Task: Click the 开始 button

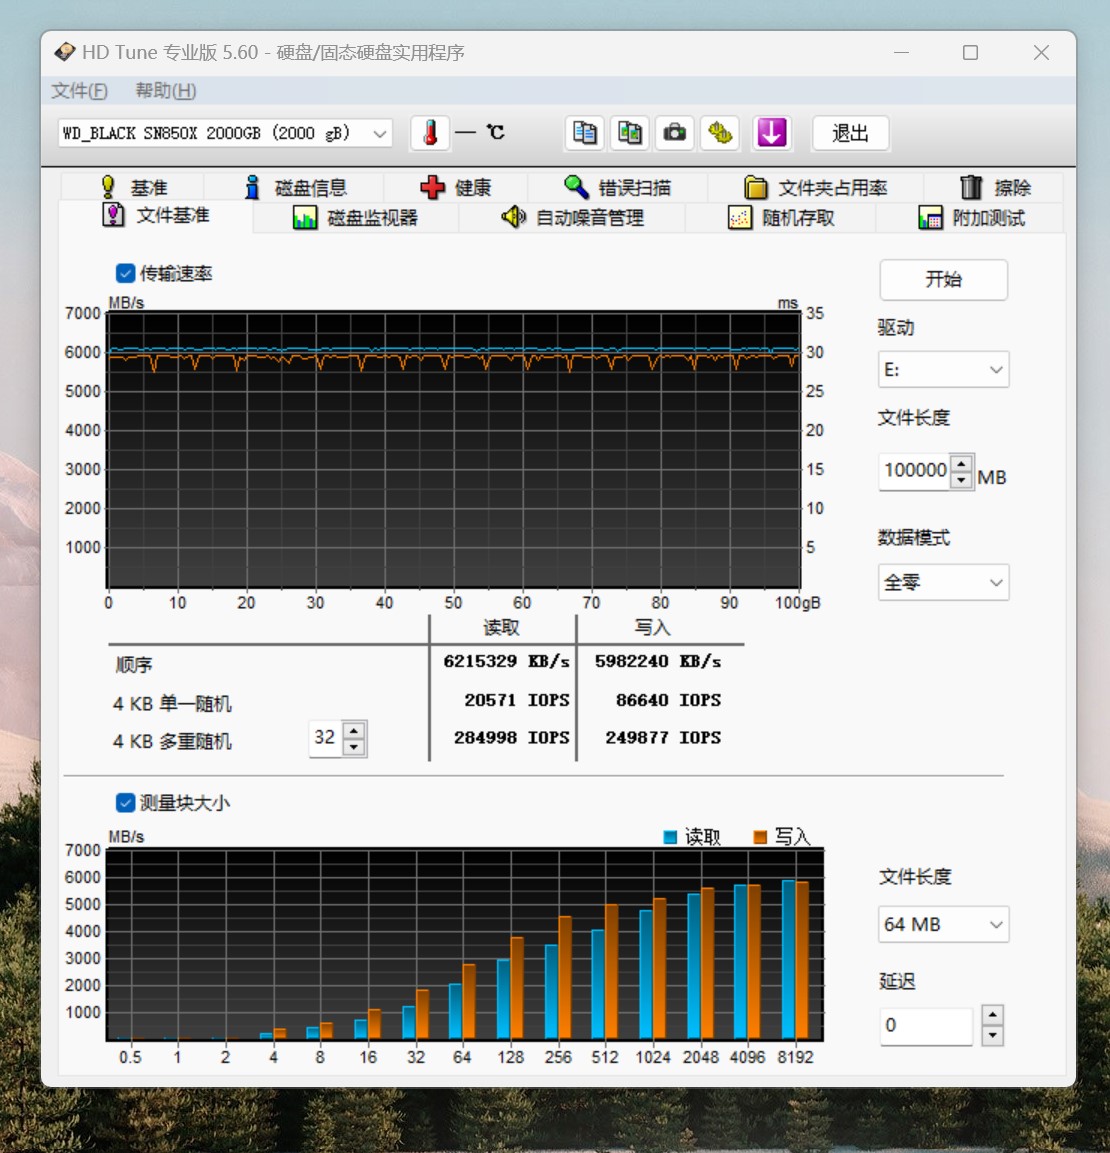Action: pyautogui.click(x=943, y=279)
